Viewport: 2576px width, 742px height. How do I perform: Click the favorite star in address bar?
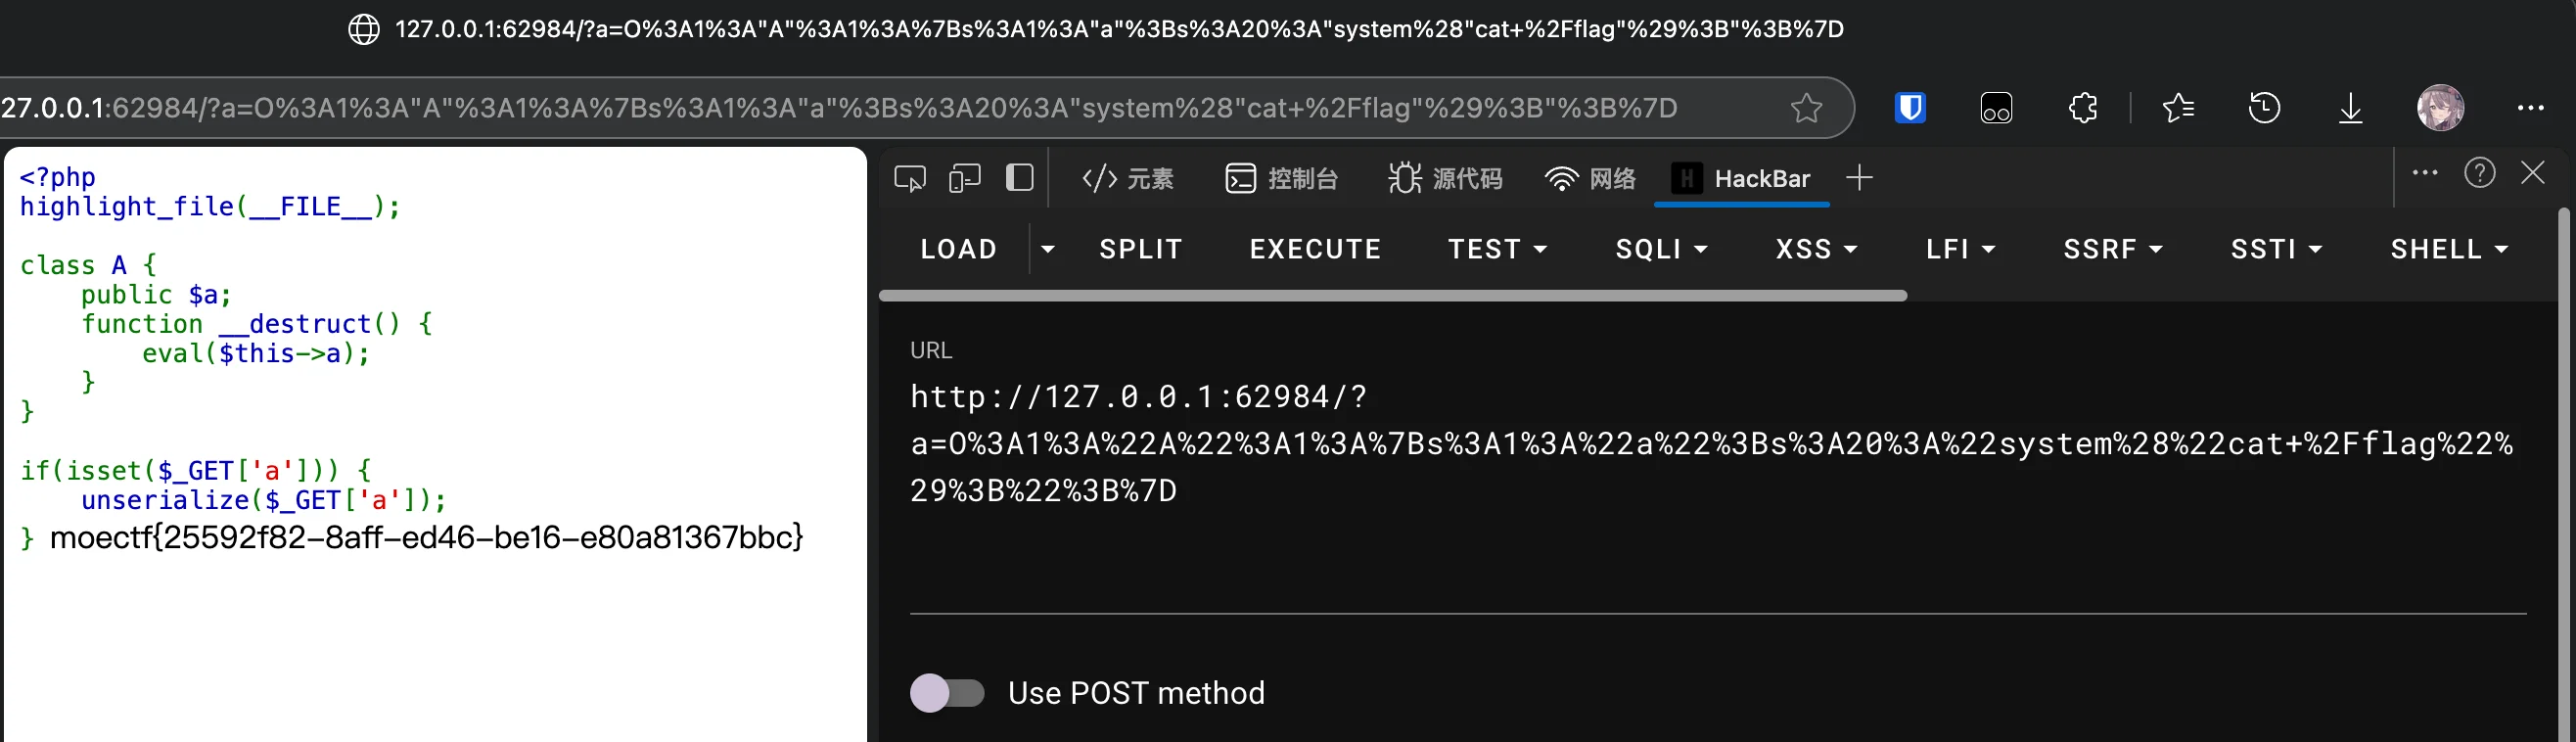tap(1805, 108)
